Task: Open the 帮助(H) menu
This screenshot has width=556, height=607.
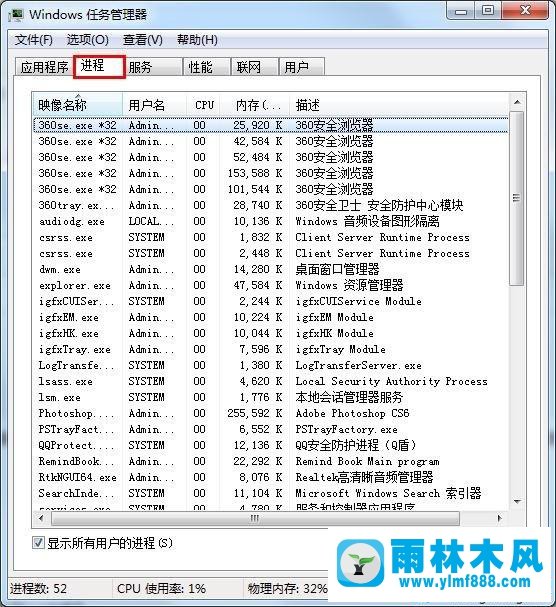Action: point(197,40)
